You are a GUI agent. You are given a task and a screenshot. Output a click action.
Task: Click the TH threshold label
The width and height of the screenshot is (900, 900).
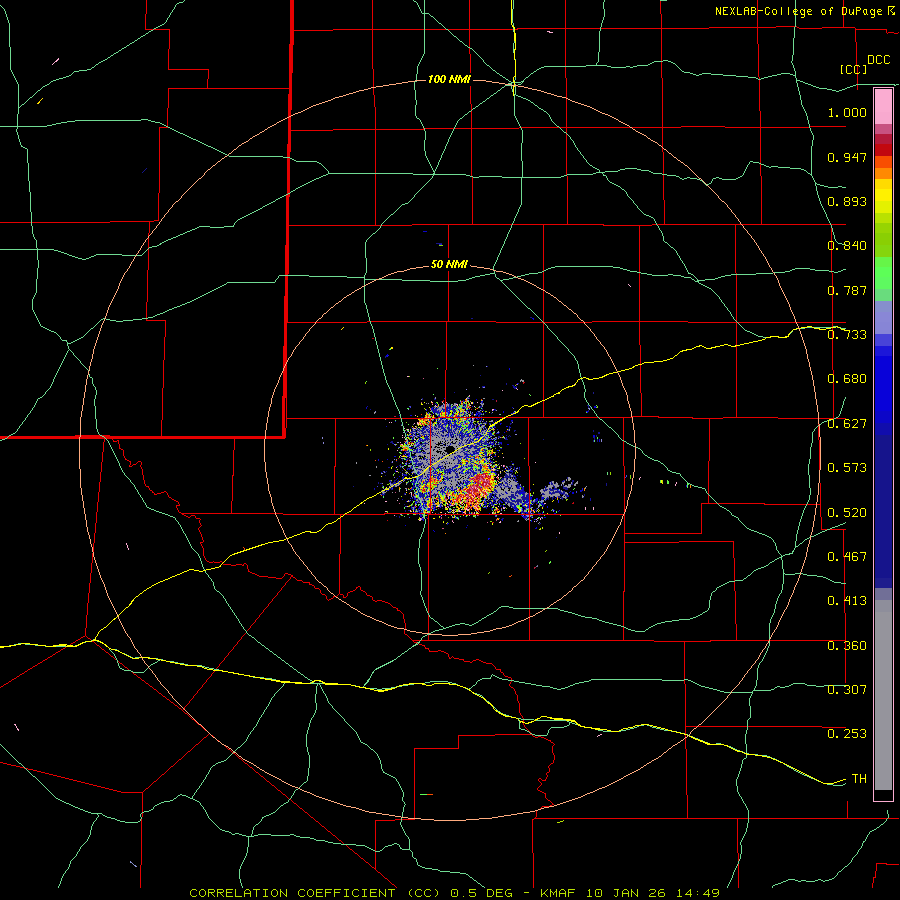click(x=859, y=779)
